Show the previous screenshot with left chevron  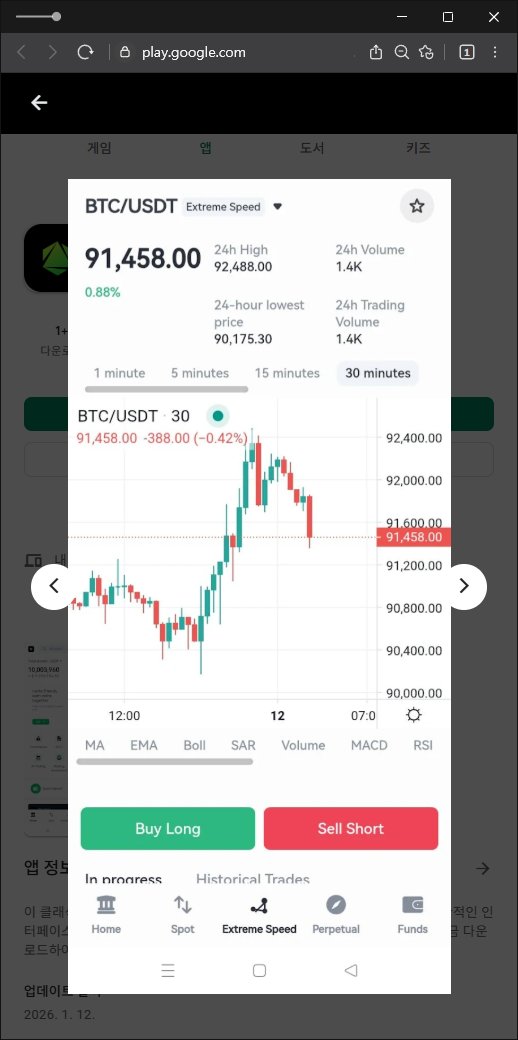54,586
